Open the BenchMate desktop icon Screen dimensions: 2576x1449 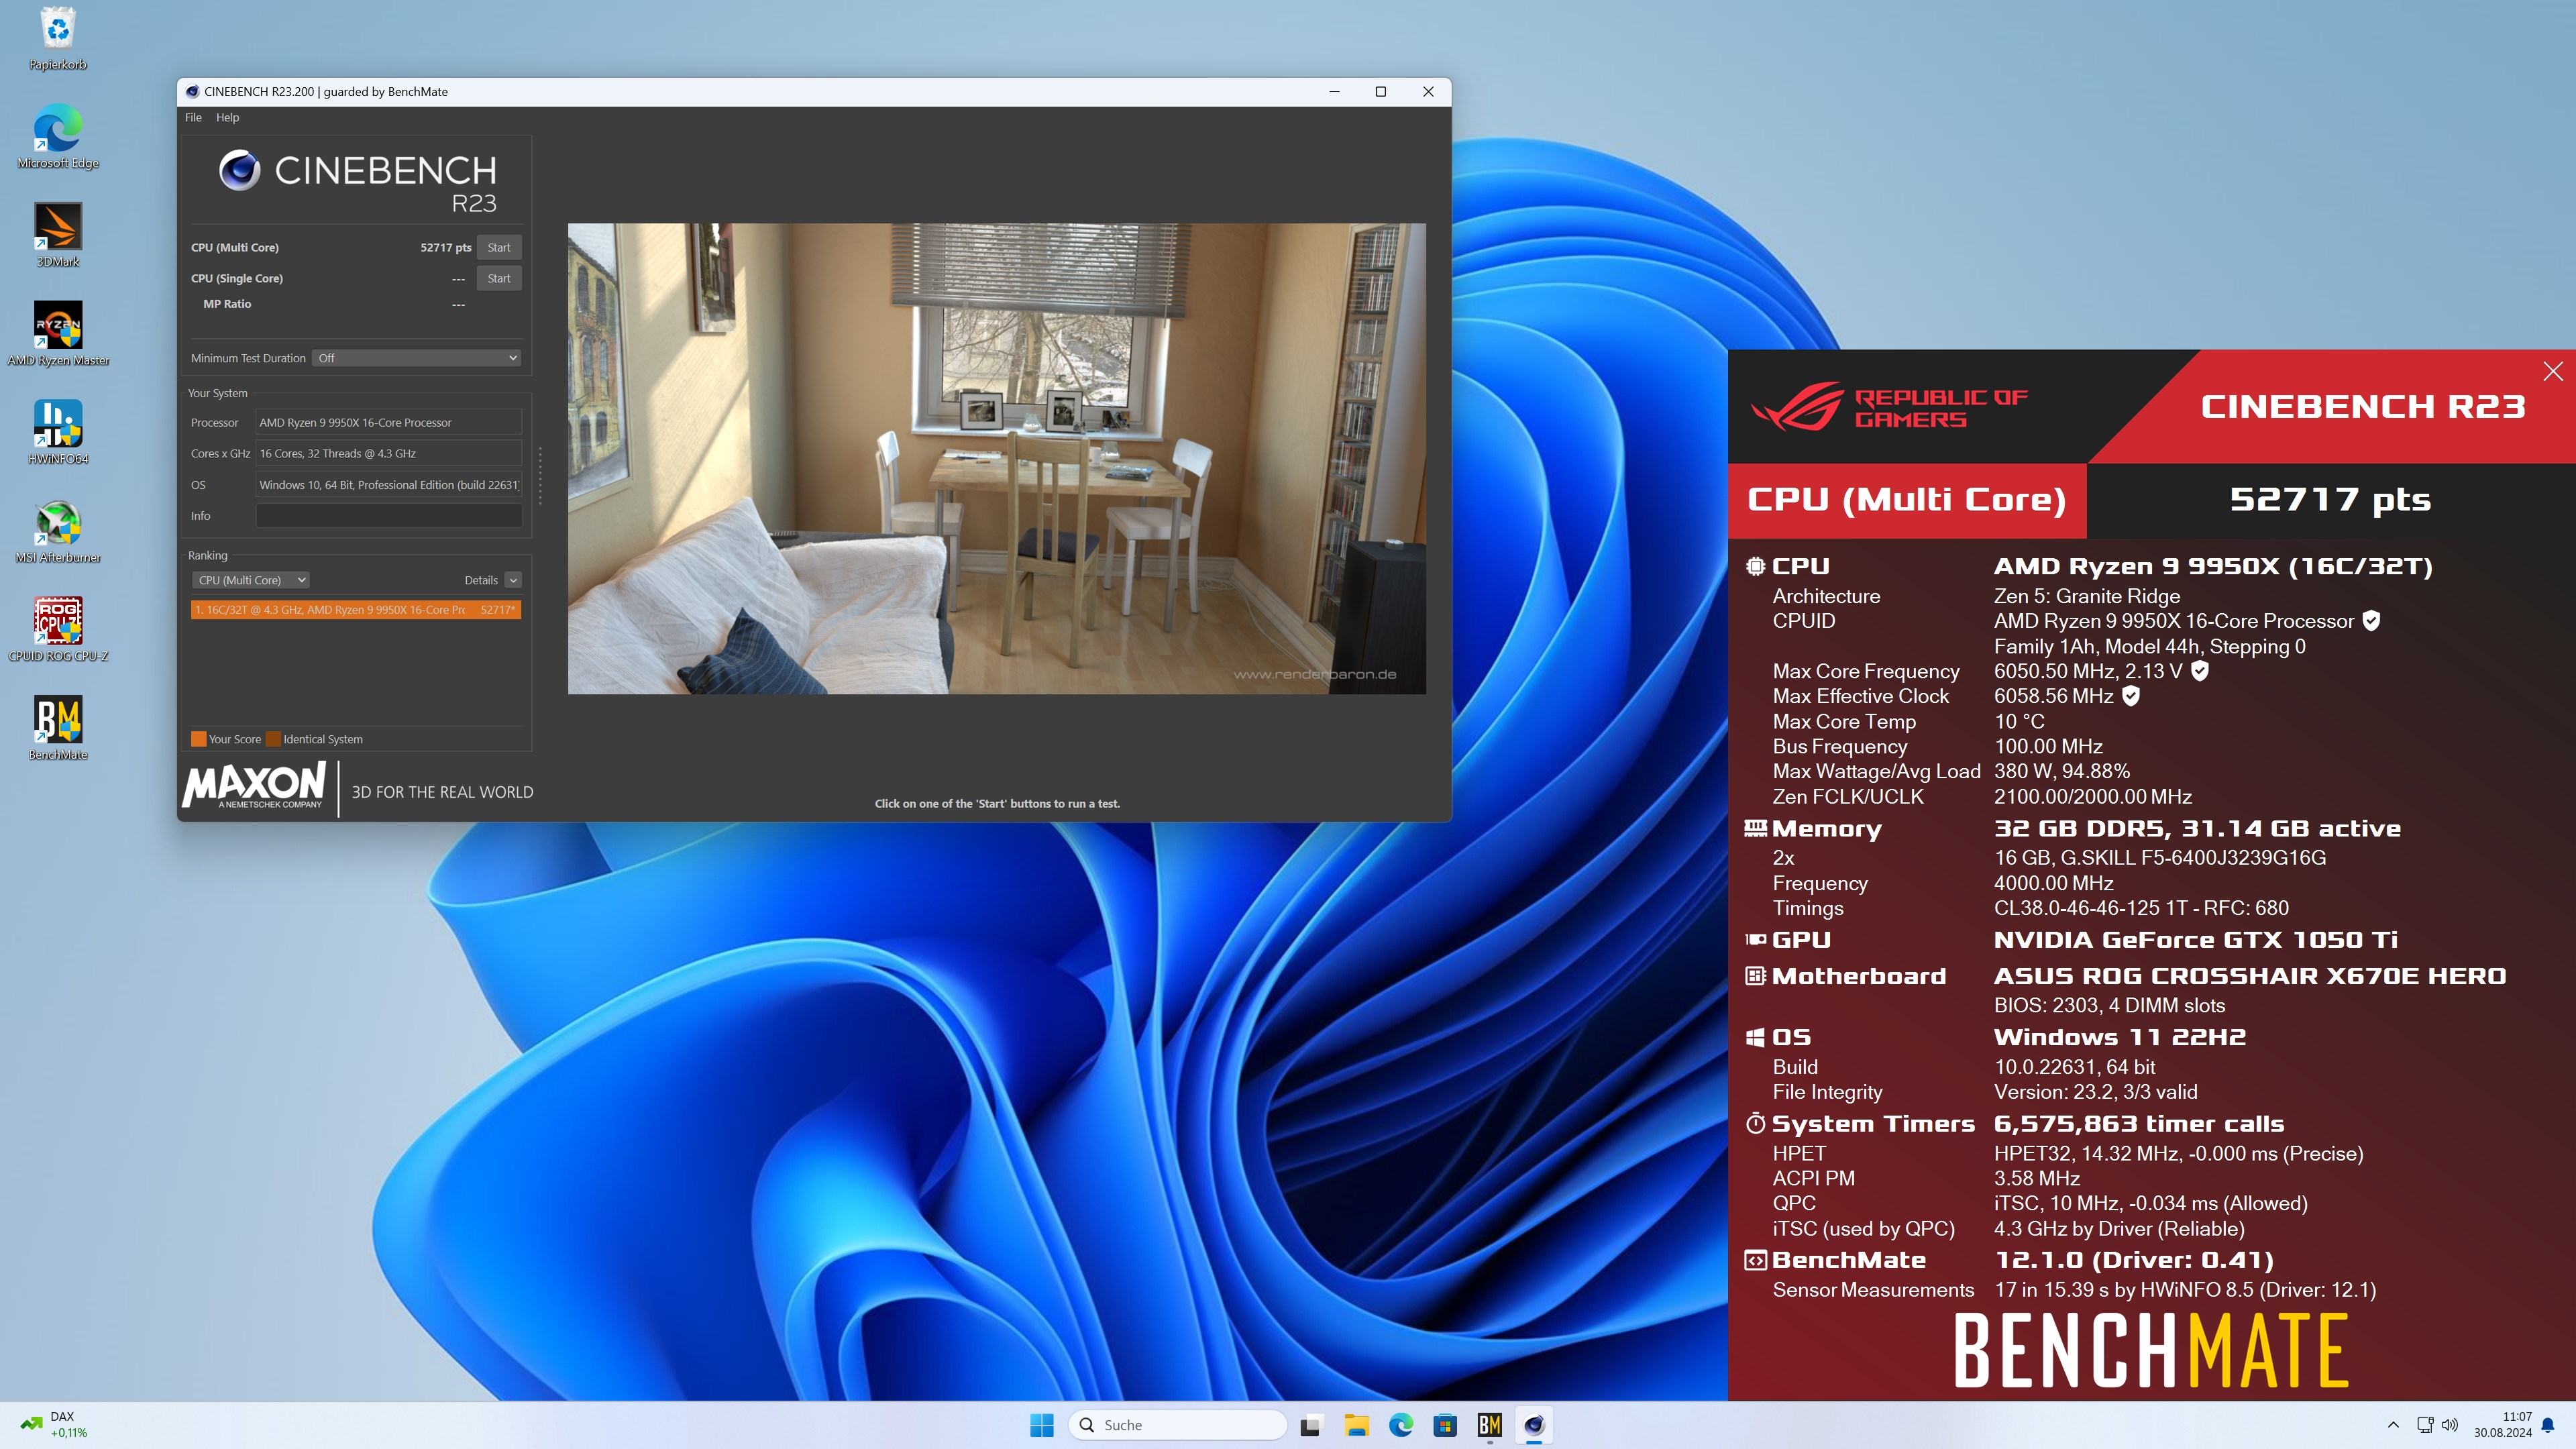(x=58, y=720)
